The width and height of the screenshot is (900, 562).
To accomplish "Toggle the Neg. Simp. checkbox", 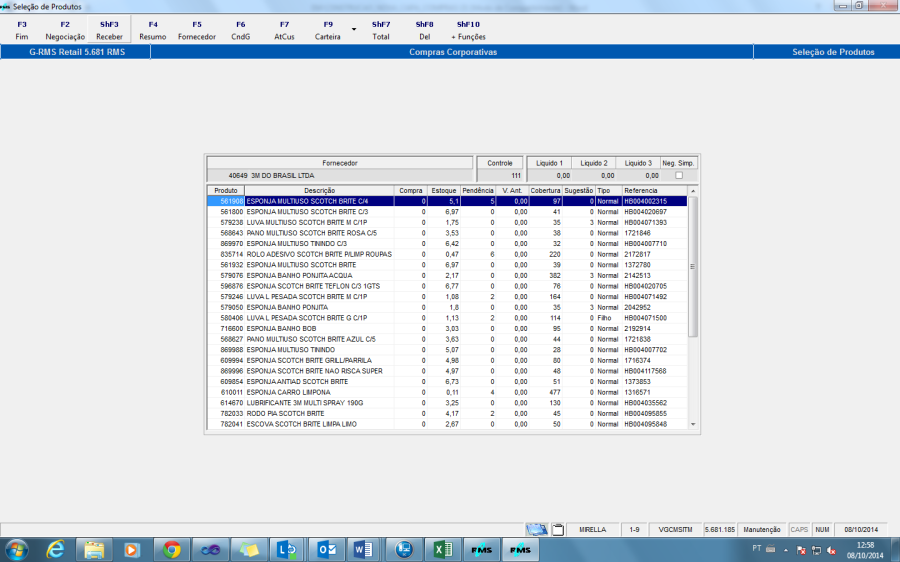I will (x=679, y=175).
